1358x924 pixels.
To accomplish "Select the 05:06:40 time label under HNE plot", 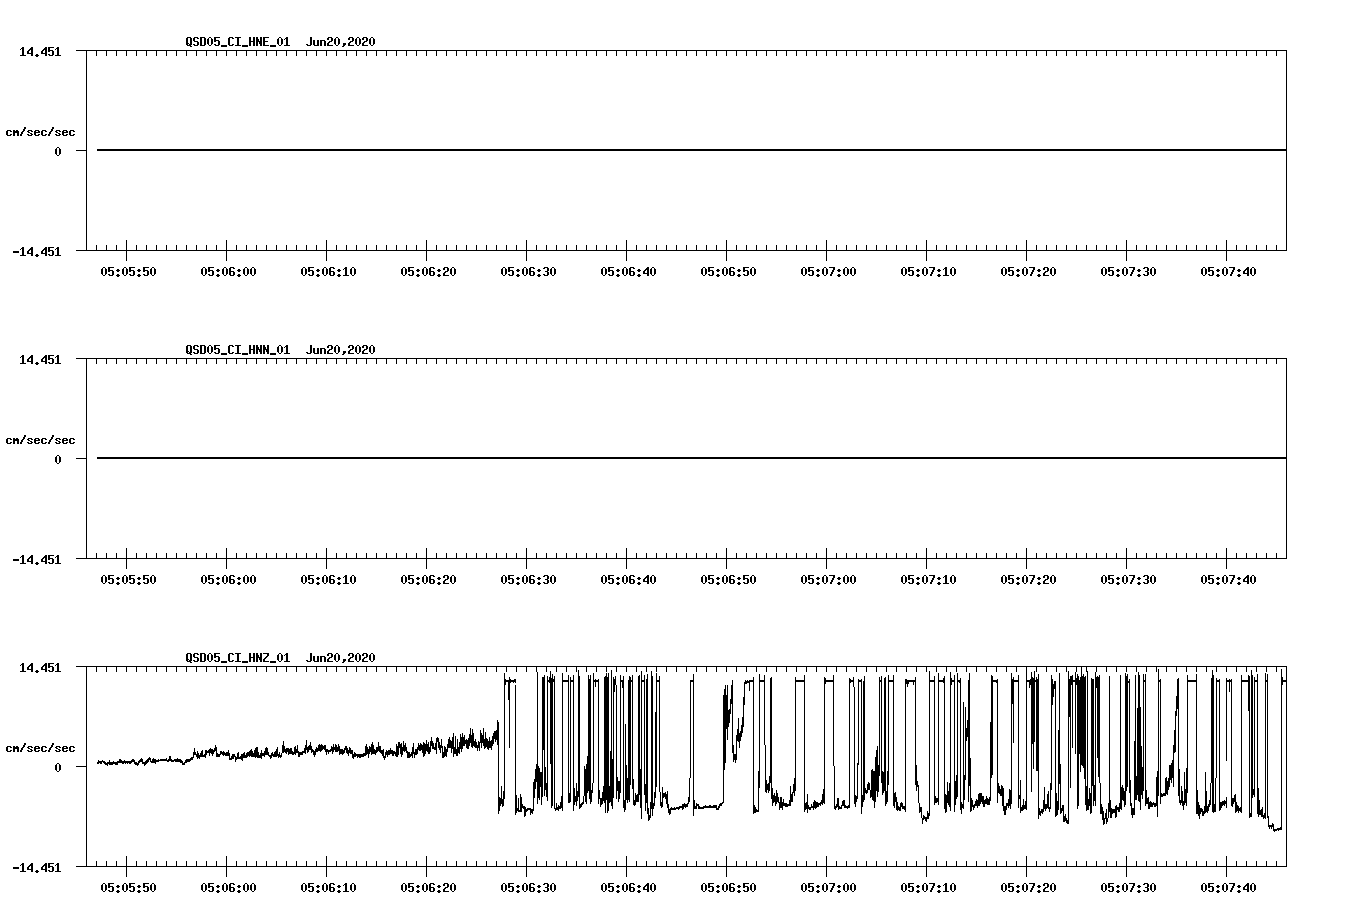I will point(628,272).
